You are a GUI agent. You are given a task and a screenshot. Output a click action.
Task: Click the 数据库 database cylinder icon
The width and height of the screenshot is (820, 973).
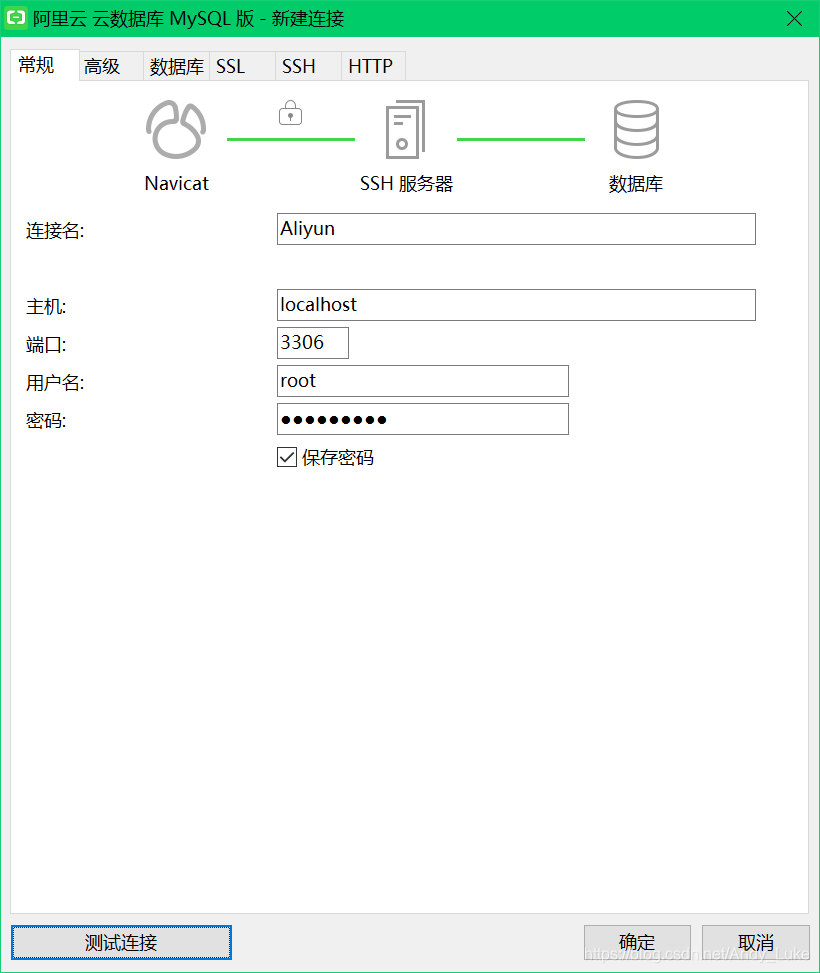(636, 129)
